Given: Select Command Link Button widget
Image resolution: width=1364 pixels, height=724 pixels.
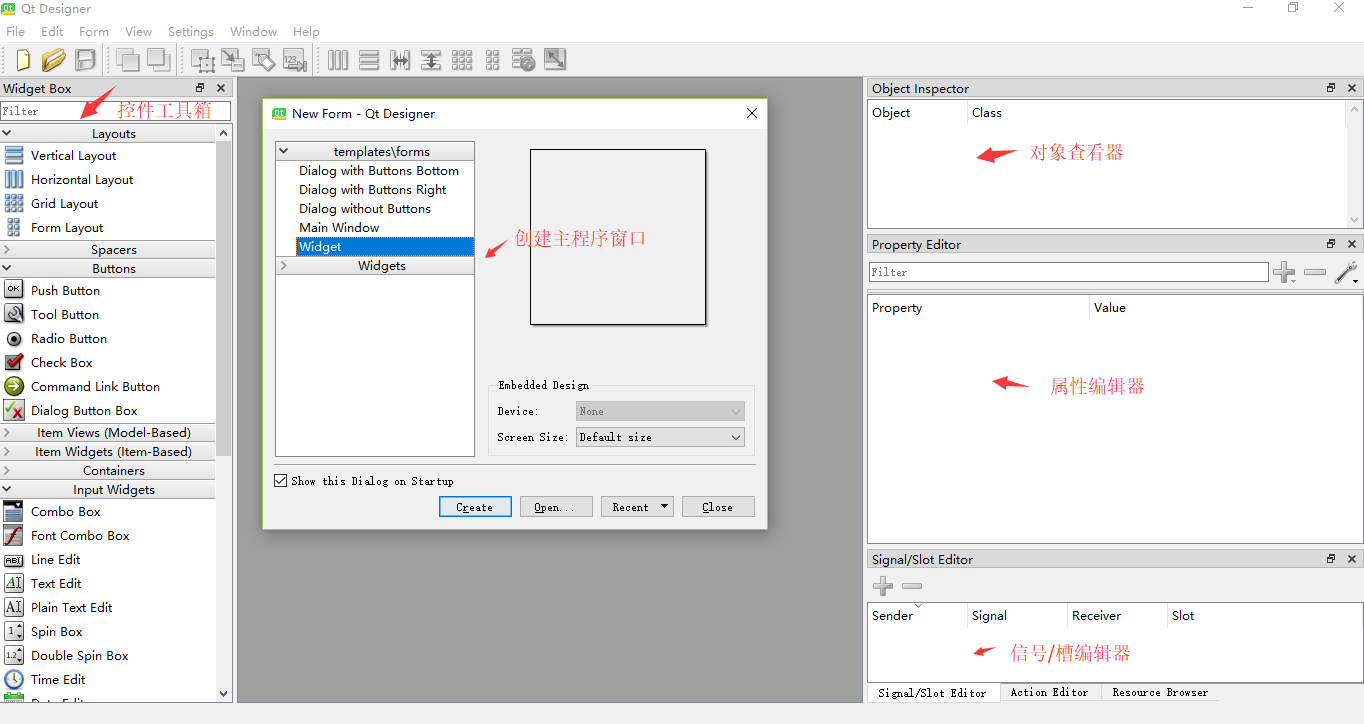Looking at the screenshot, I should [95, 387].
